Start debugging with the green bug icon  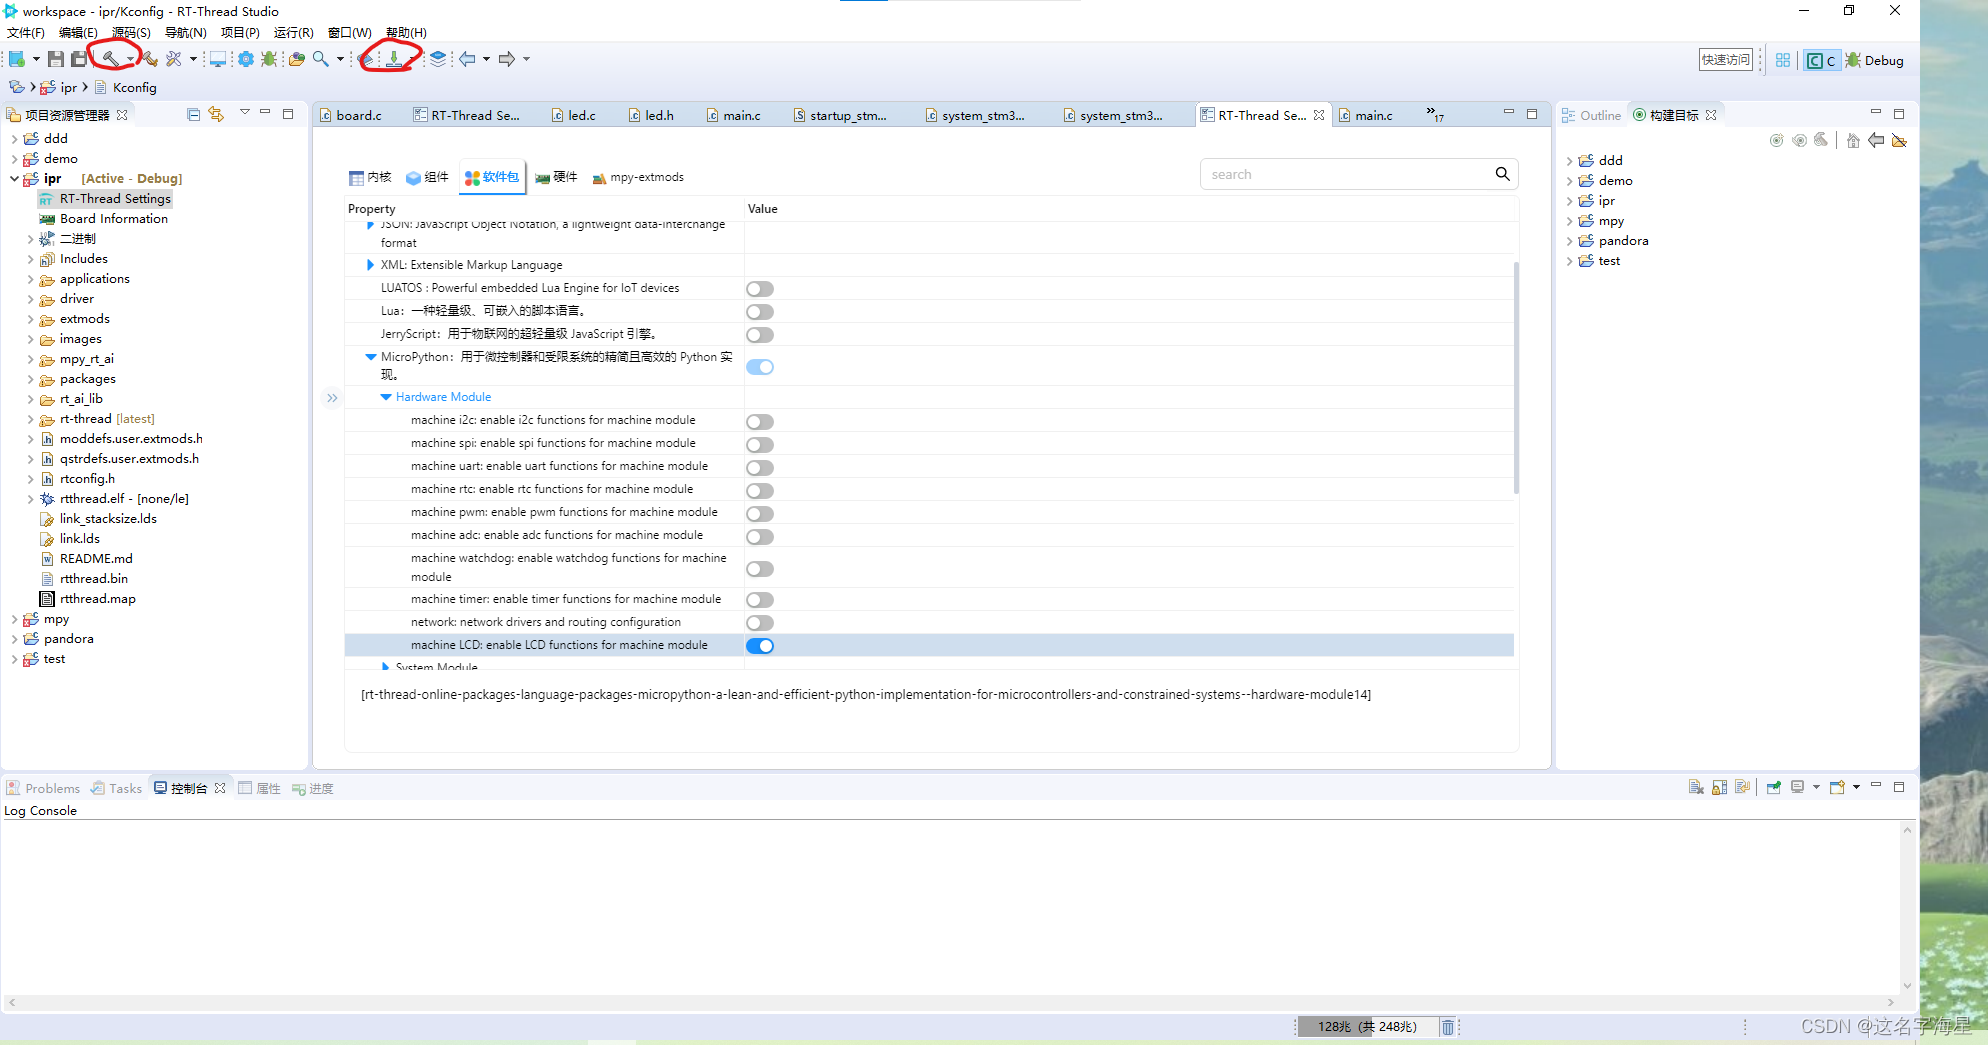[x=269, y=59]
